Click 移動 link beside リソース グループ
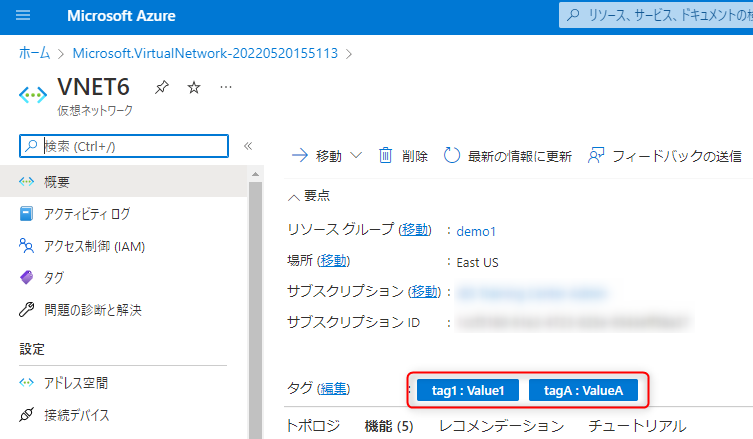Screen dimensions: 753x439 point(415,230)
